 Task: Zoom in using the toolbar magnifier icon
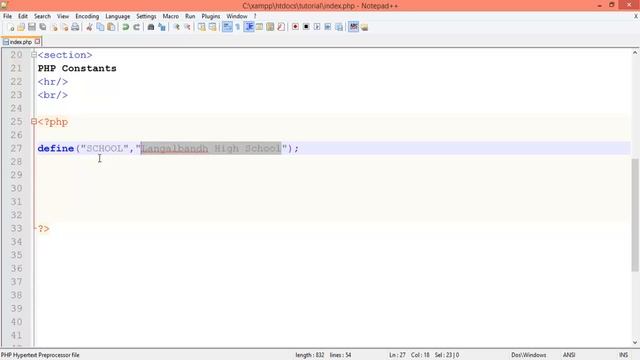(x=176, y=27)
